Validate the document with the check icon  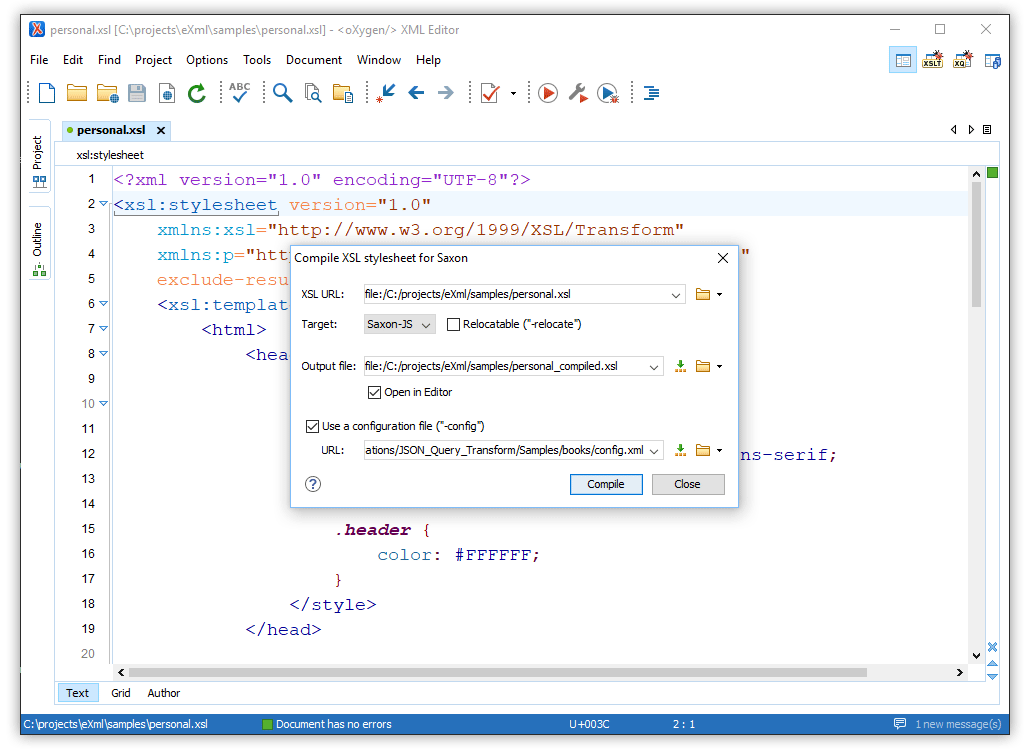coord(490,93)
